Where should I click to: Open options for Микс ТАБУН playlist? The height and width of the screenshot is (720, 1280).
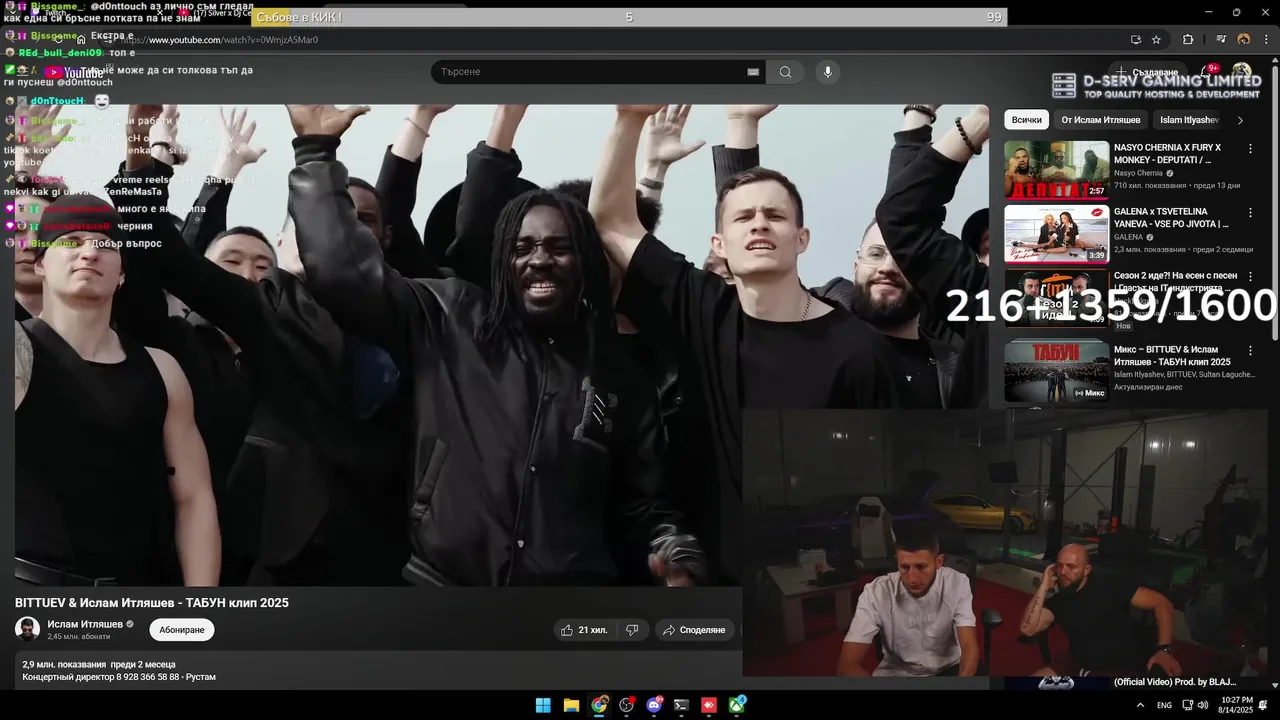[x=1250, y=351]
